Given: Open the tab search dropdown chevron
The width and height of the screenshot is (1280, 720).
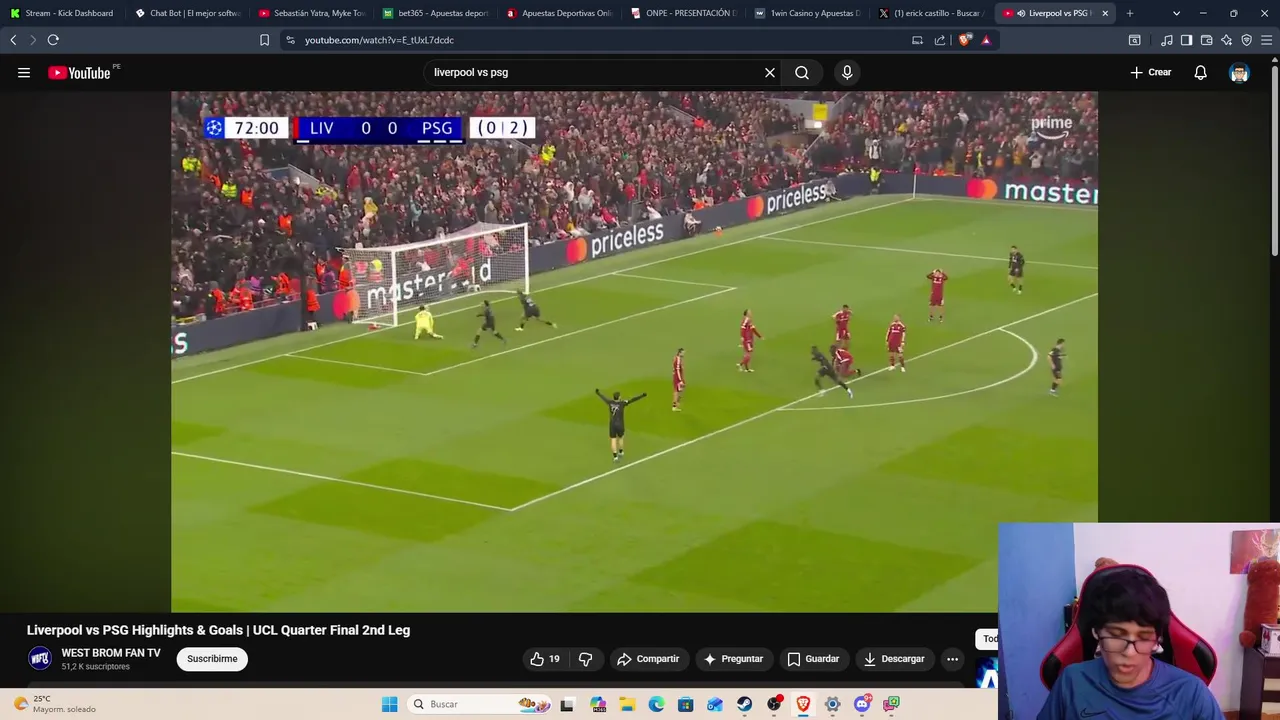Looking at the screenshot, I should (1176, 13).
